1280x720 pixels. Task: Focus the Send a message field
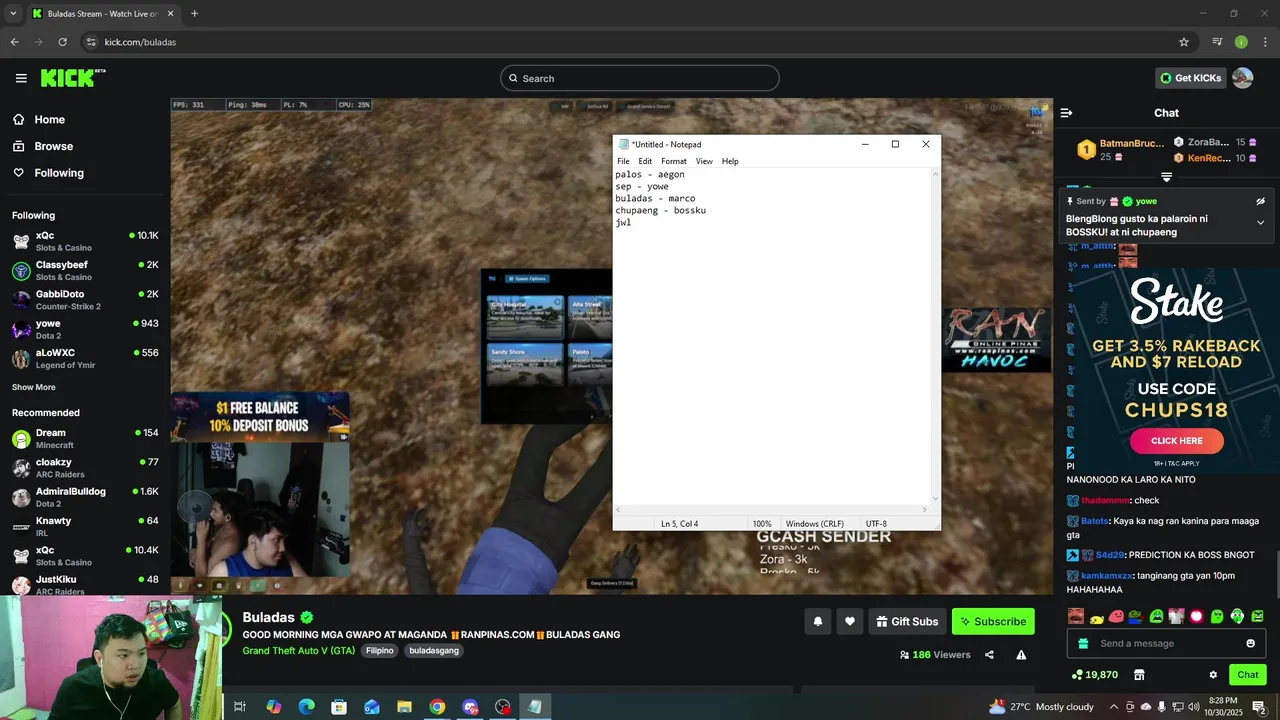click(1166, 643)
